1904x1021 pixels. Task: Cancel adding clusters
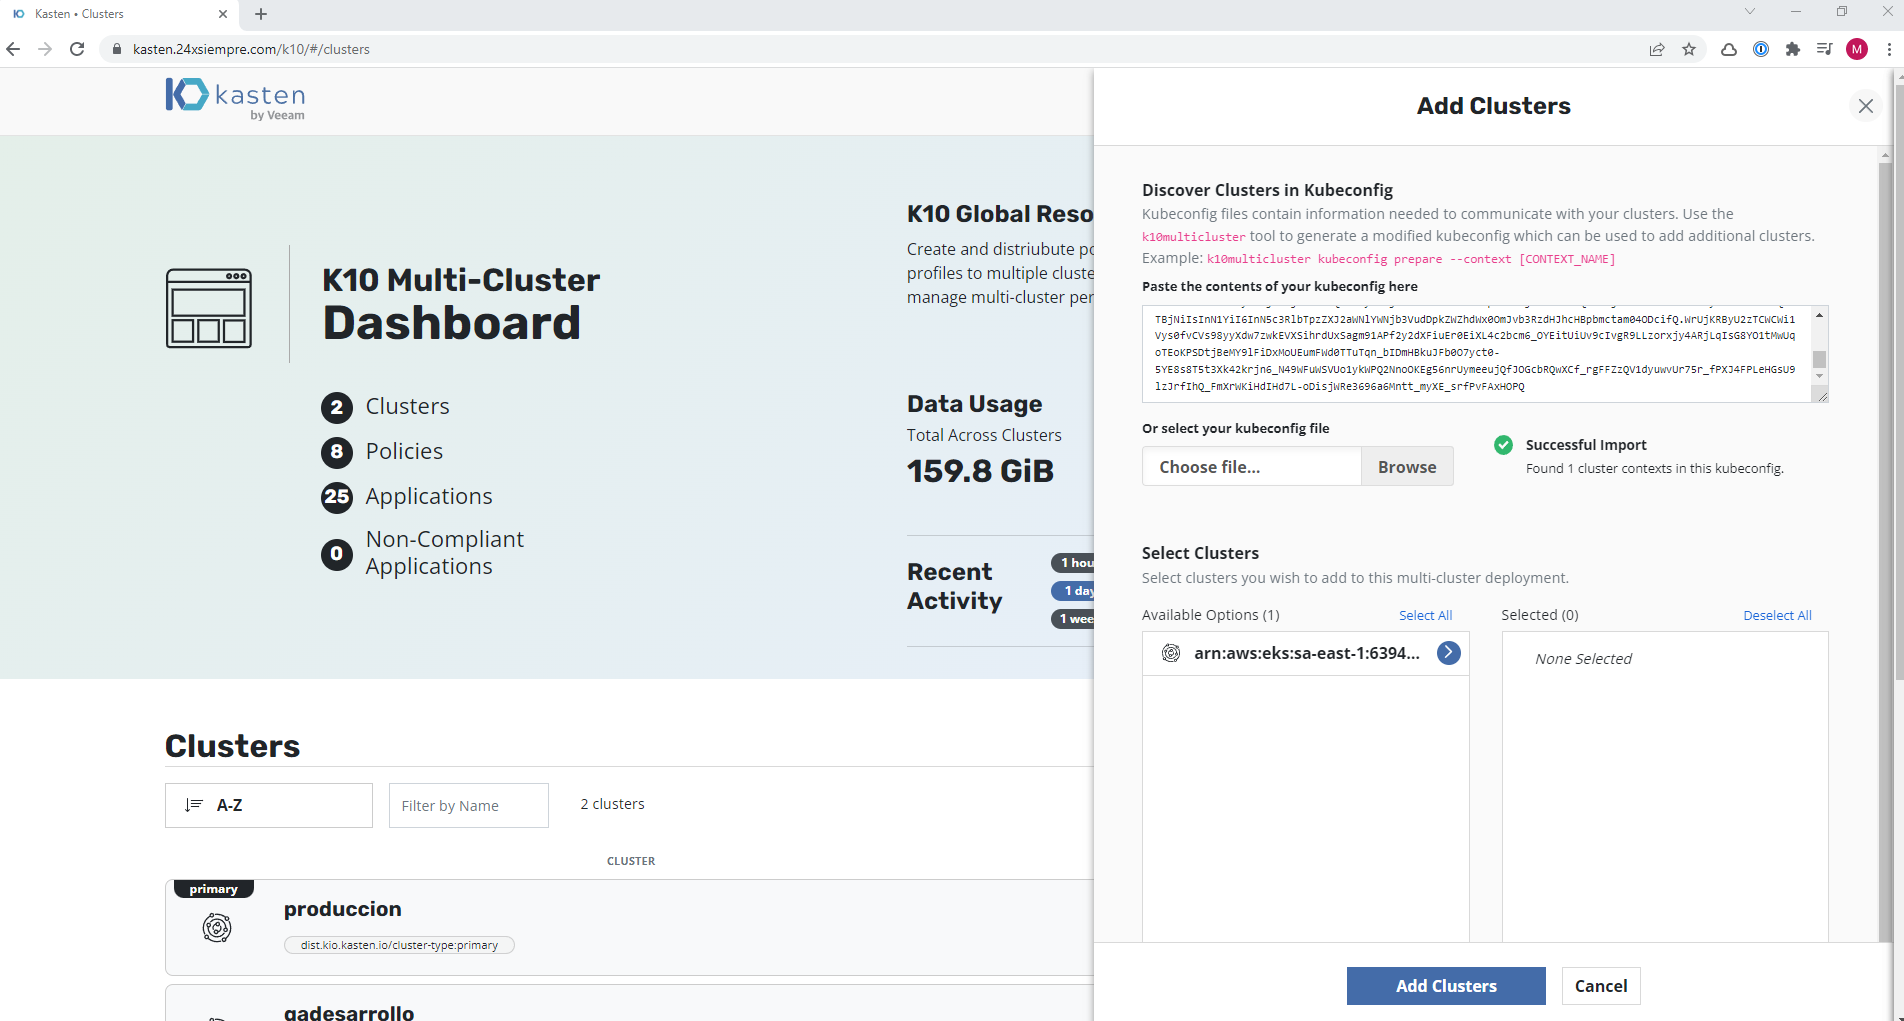coord(1600,986)
